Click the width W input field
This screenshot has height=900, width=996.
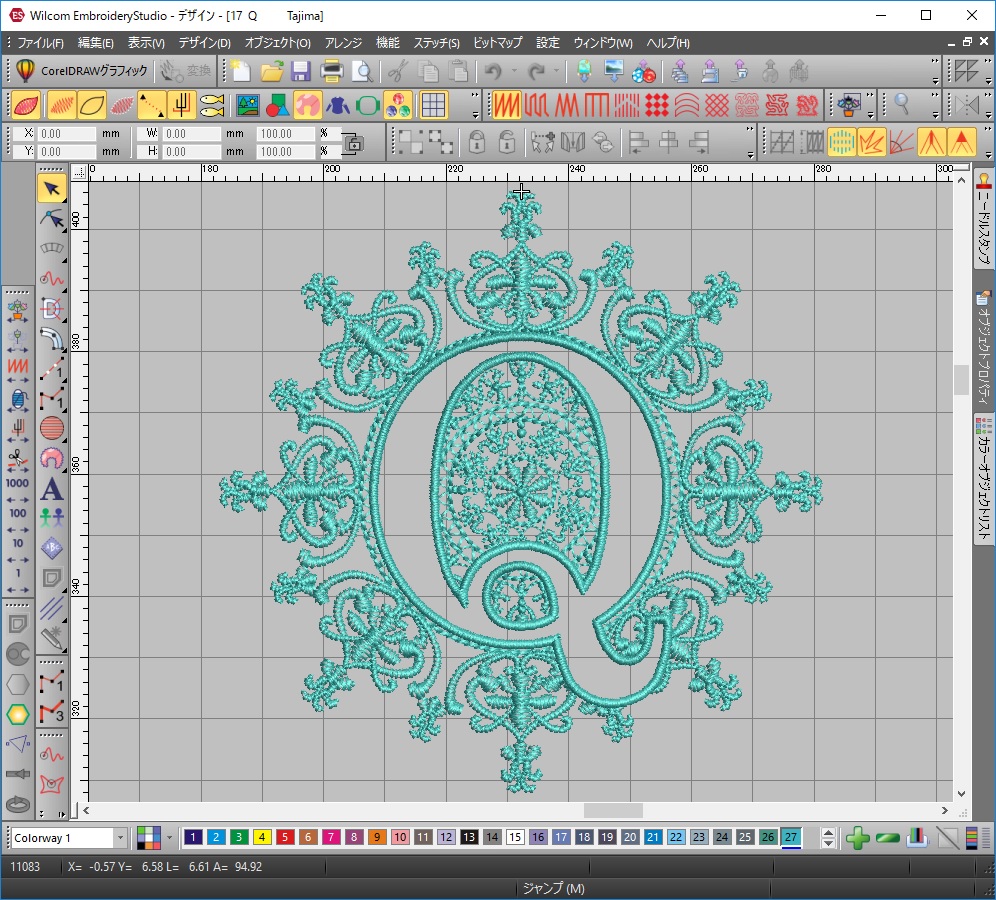(x=191, y=134)
